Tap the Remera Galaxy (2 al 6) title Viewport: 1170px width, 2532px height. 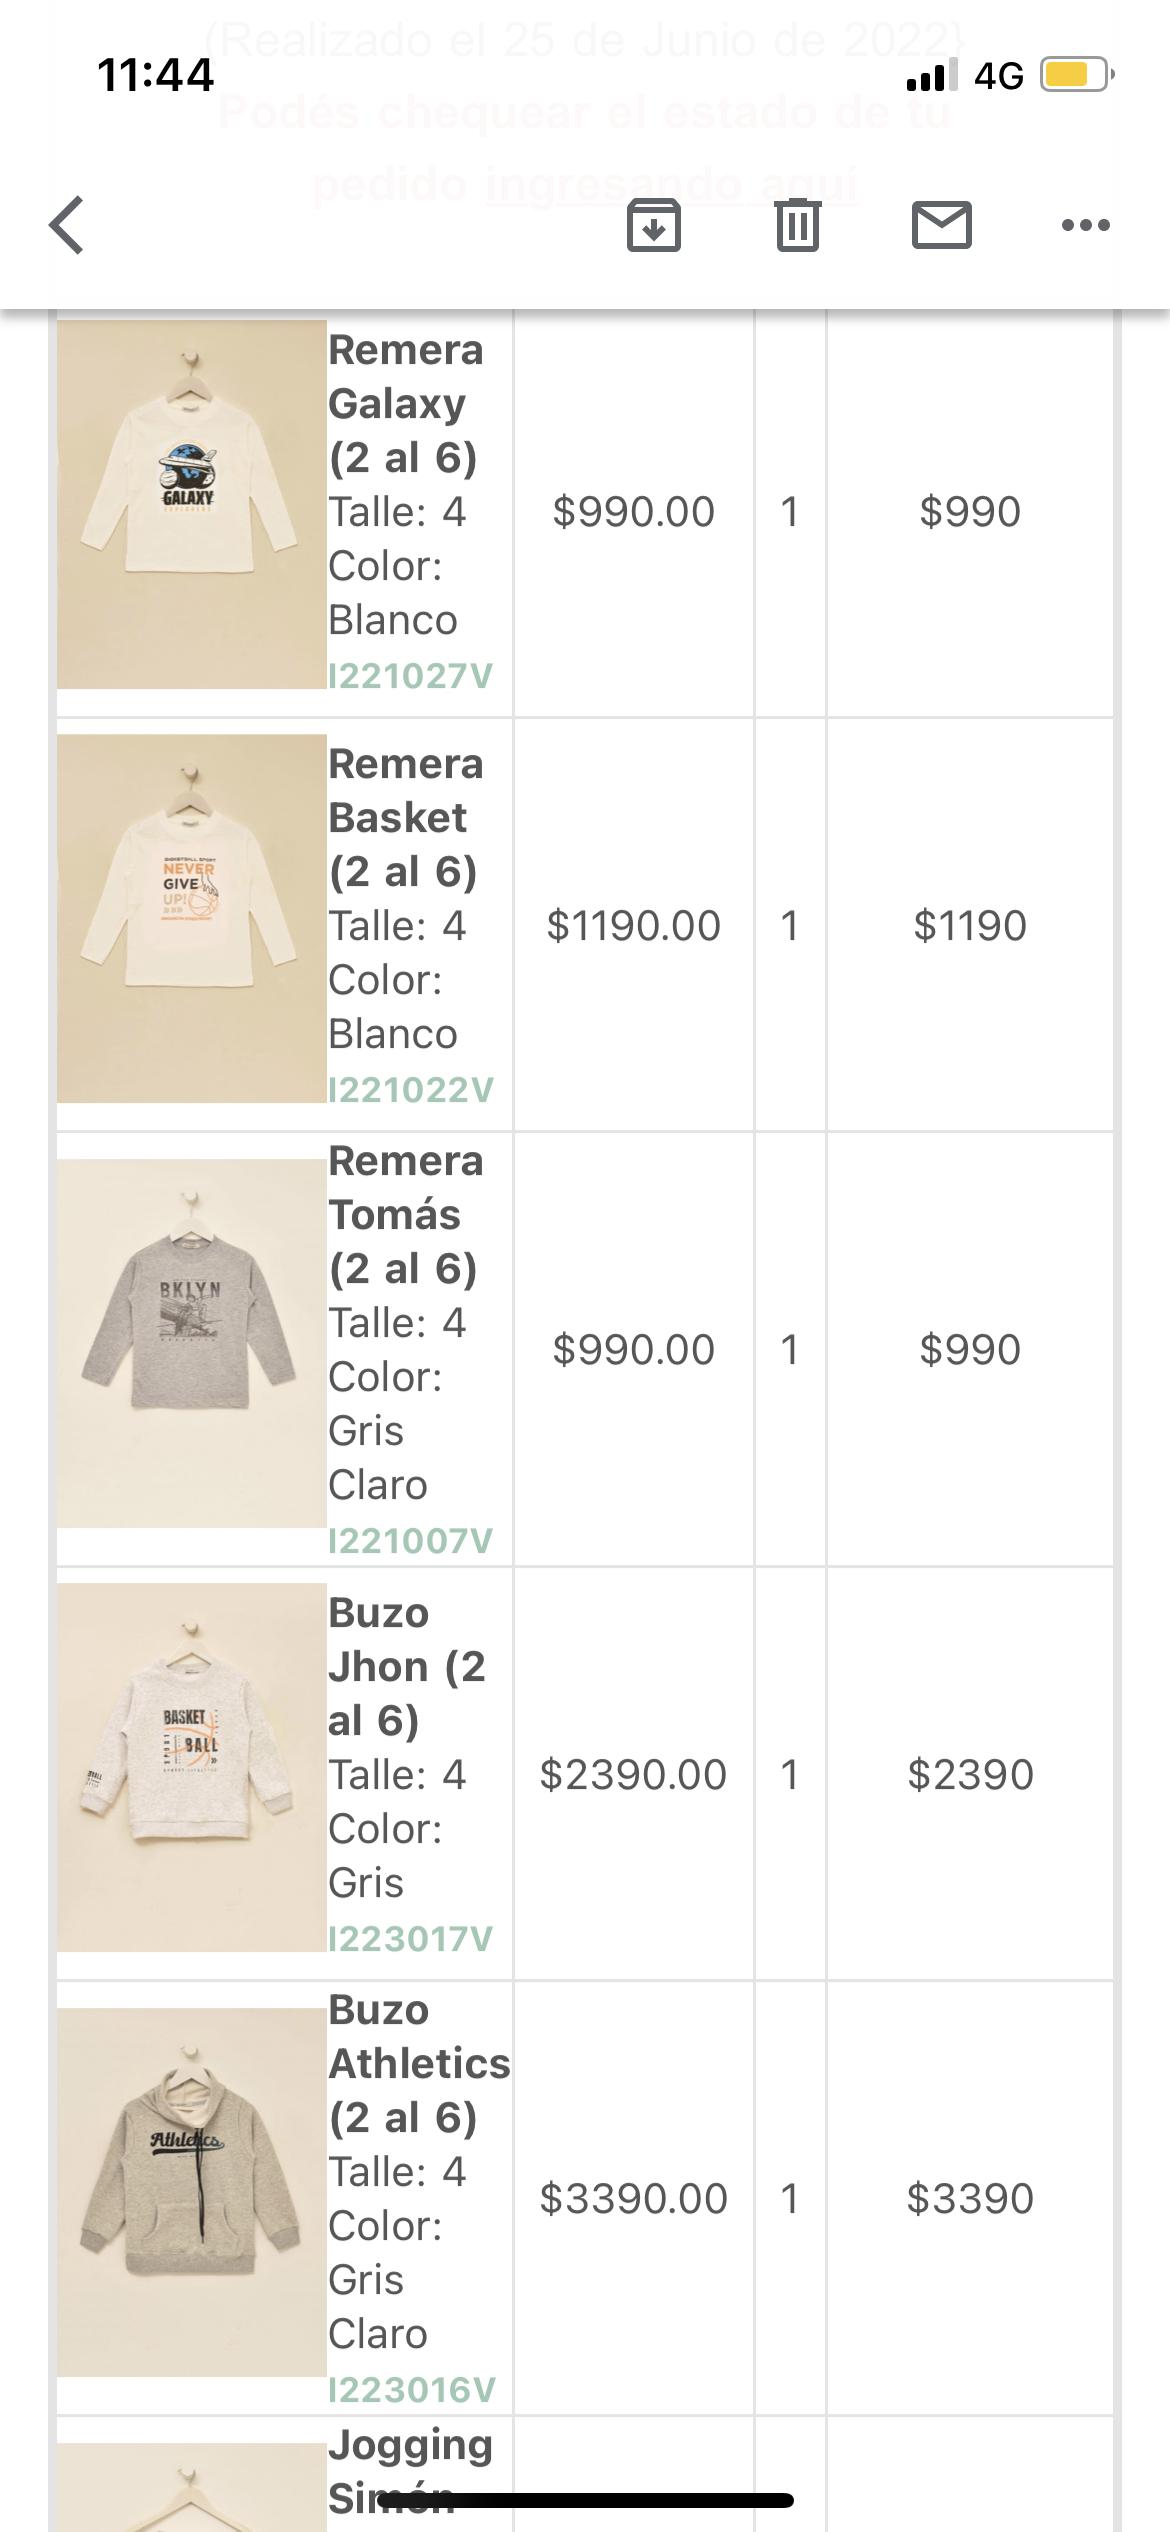(406, 404)
